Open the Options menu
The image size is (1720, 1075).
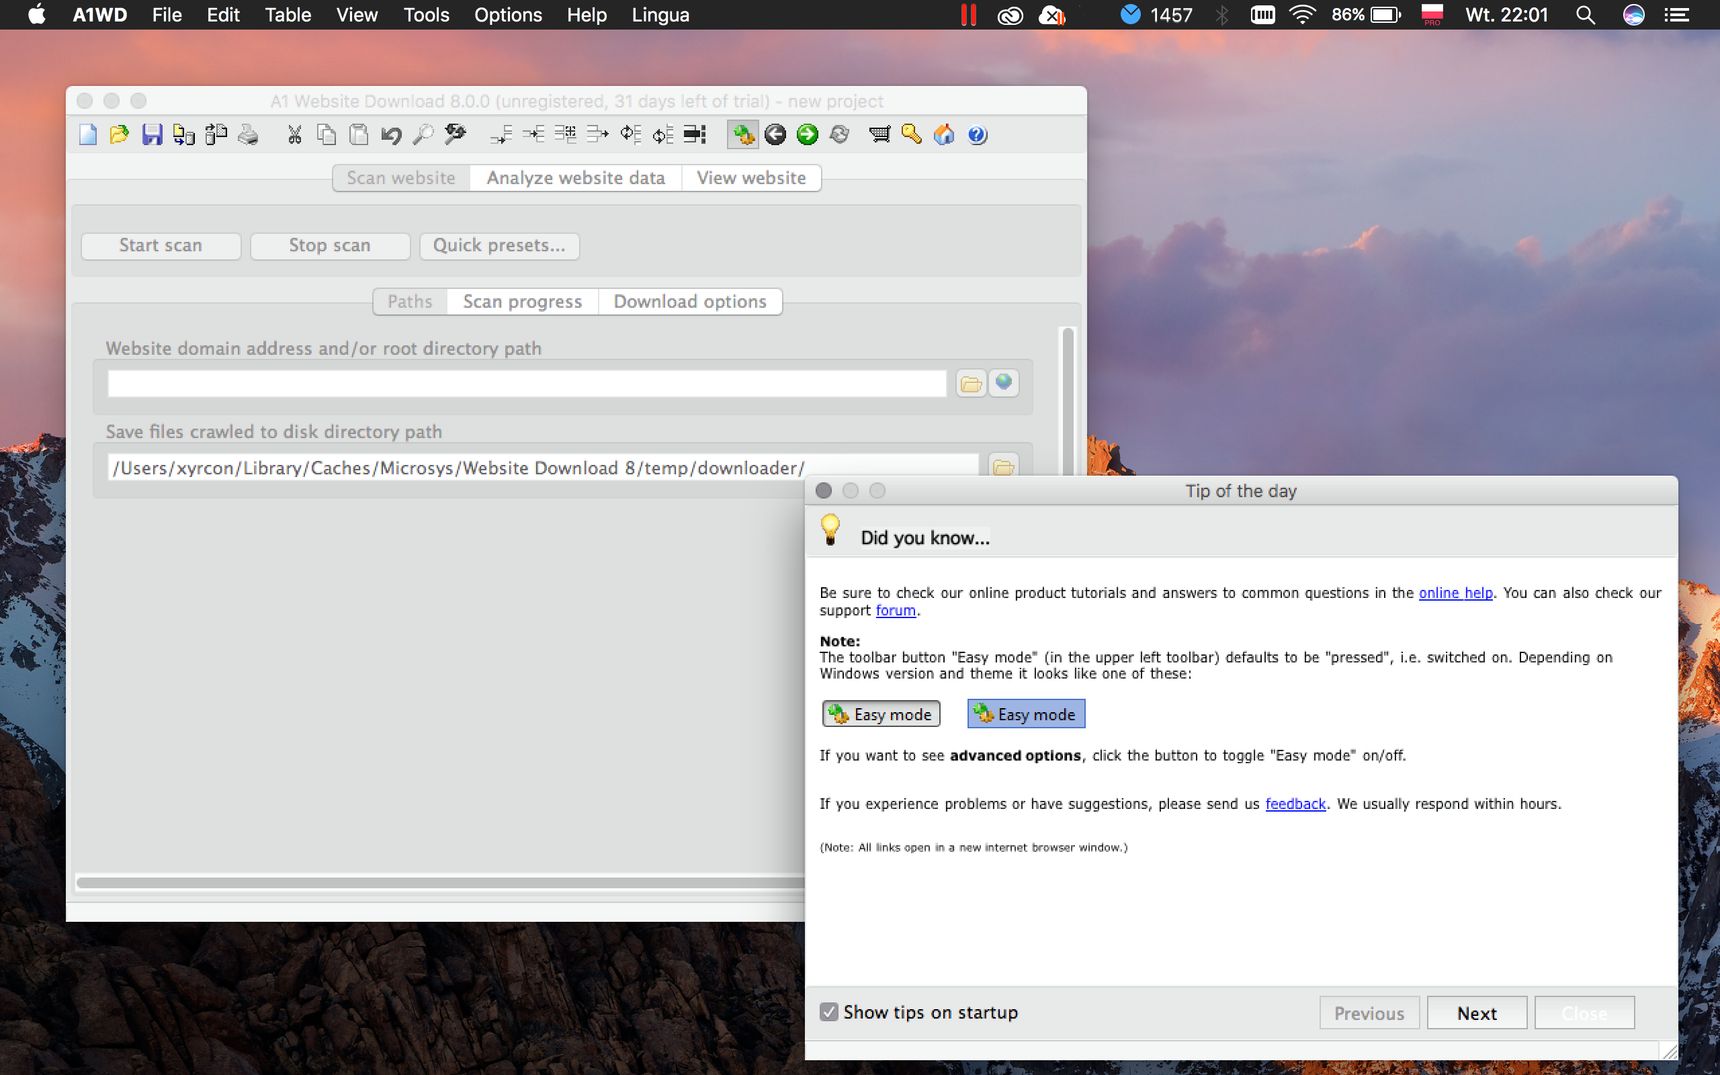[x=508, y=15]
